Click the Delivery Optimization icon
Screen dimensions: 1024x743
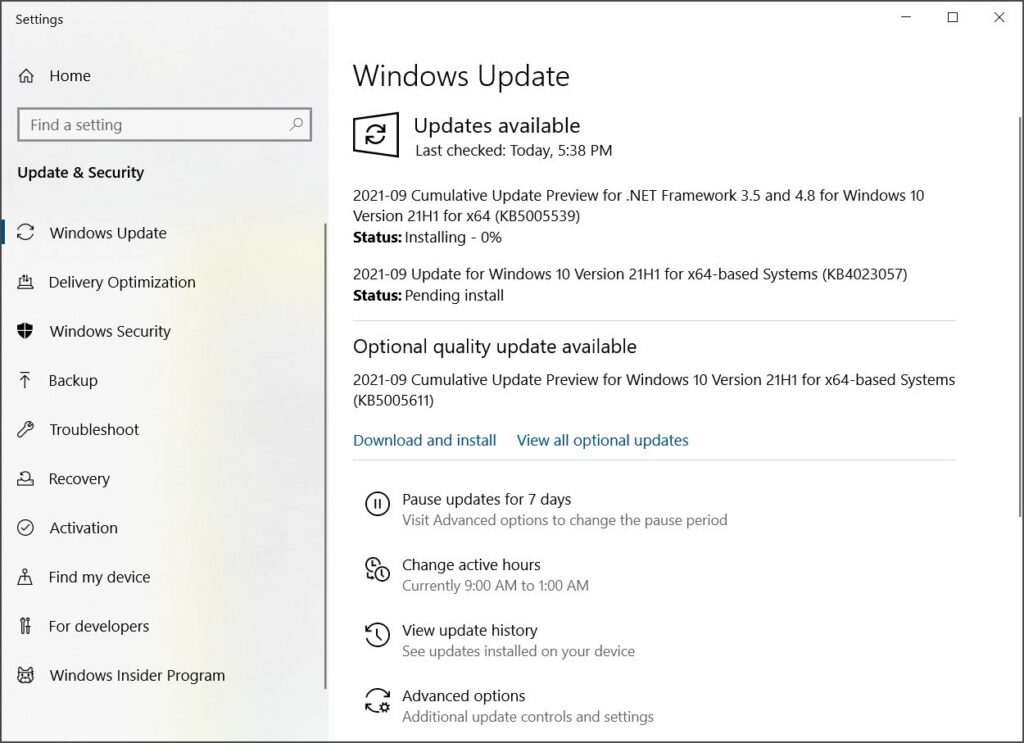25,282
